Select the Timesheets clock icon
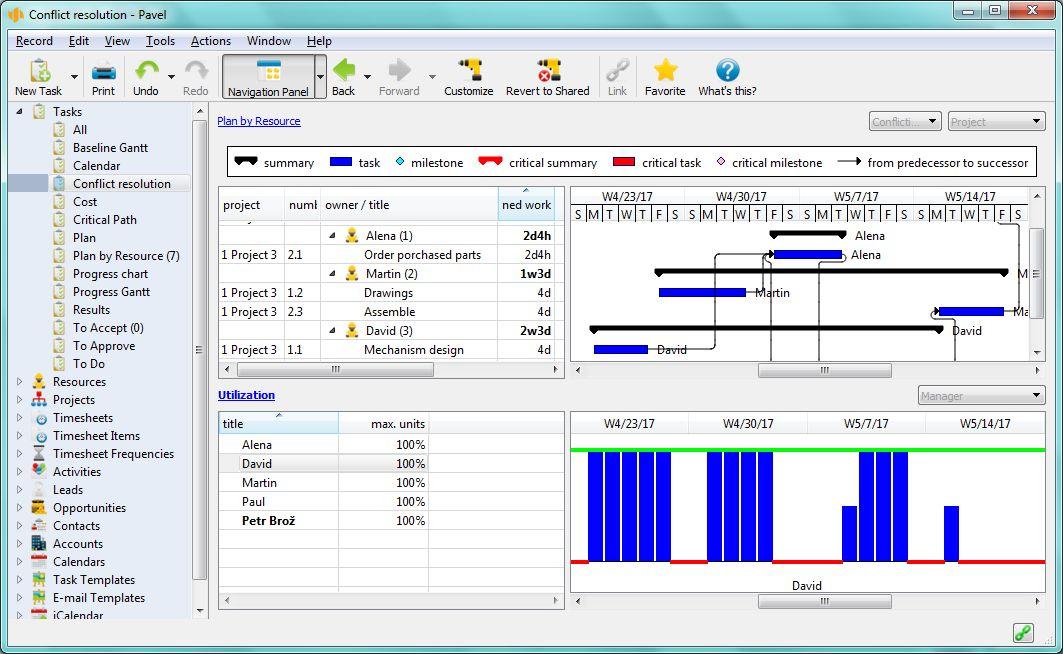This screenshot has height=654, width=1063. tap(41, 418)
